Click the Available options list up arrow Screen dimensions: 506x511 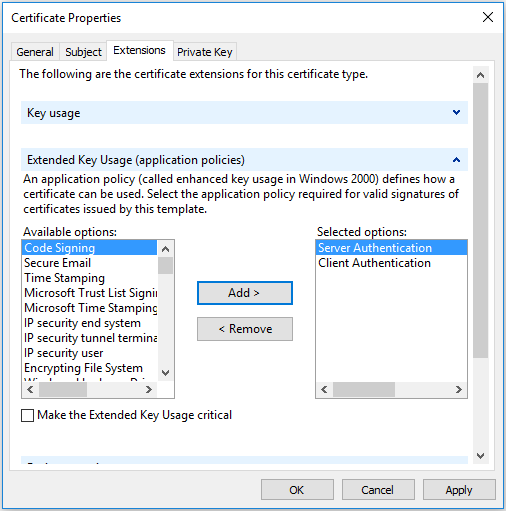coord(165,249)
